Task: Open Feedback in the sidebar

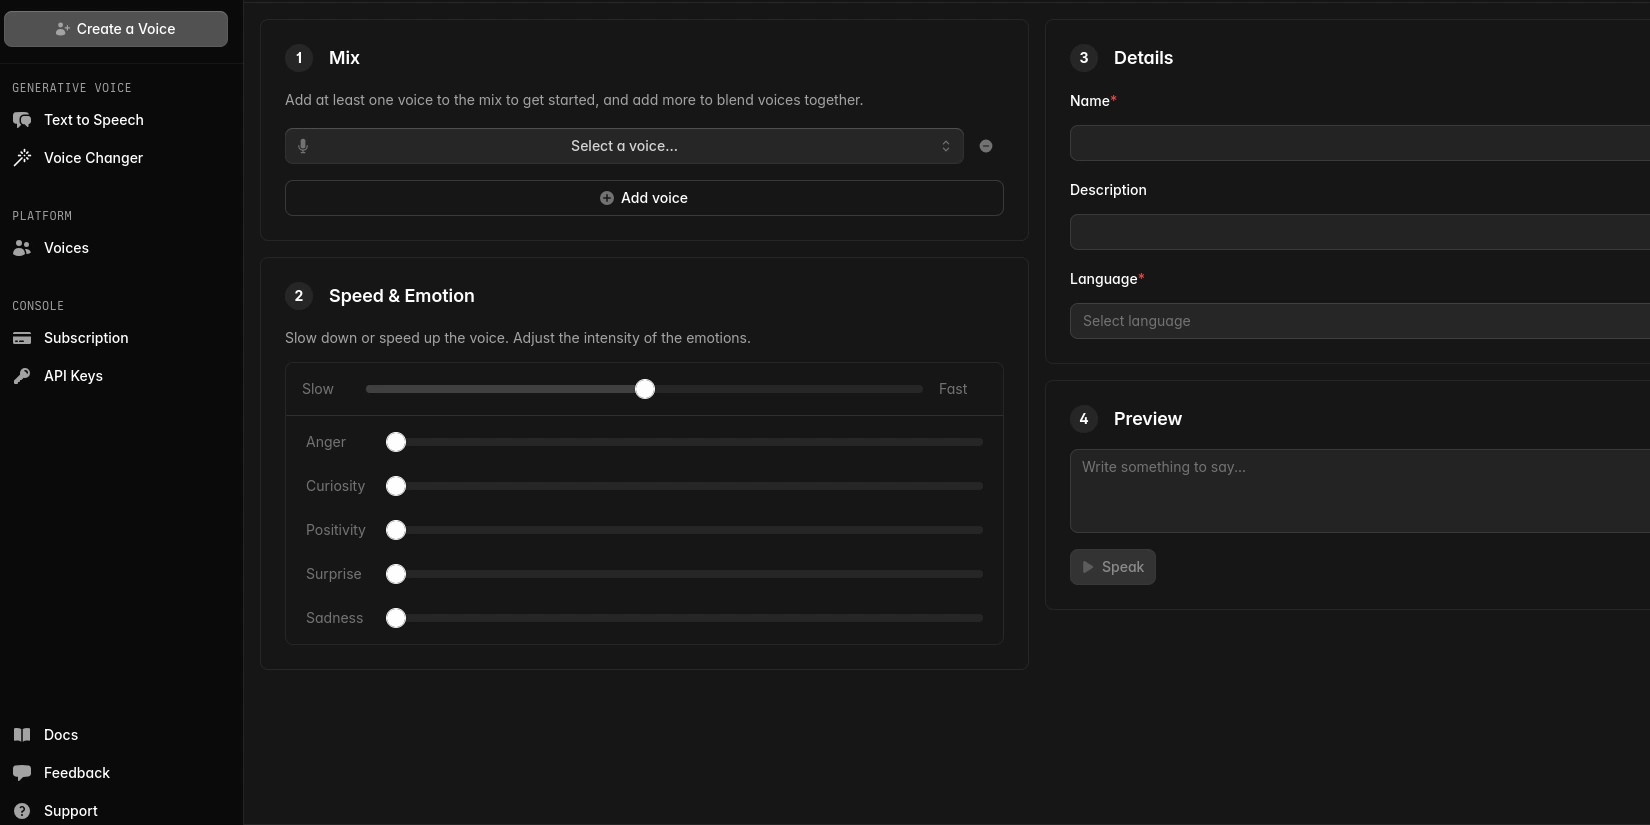Action: click(76, 773)
